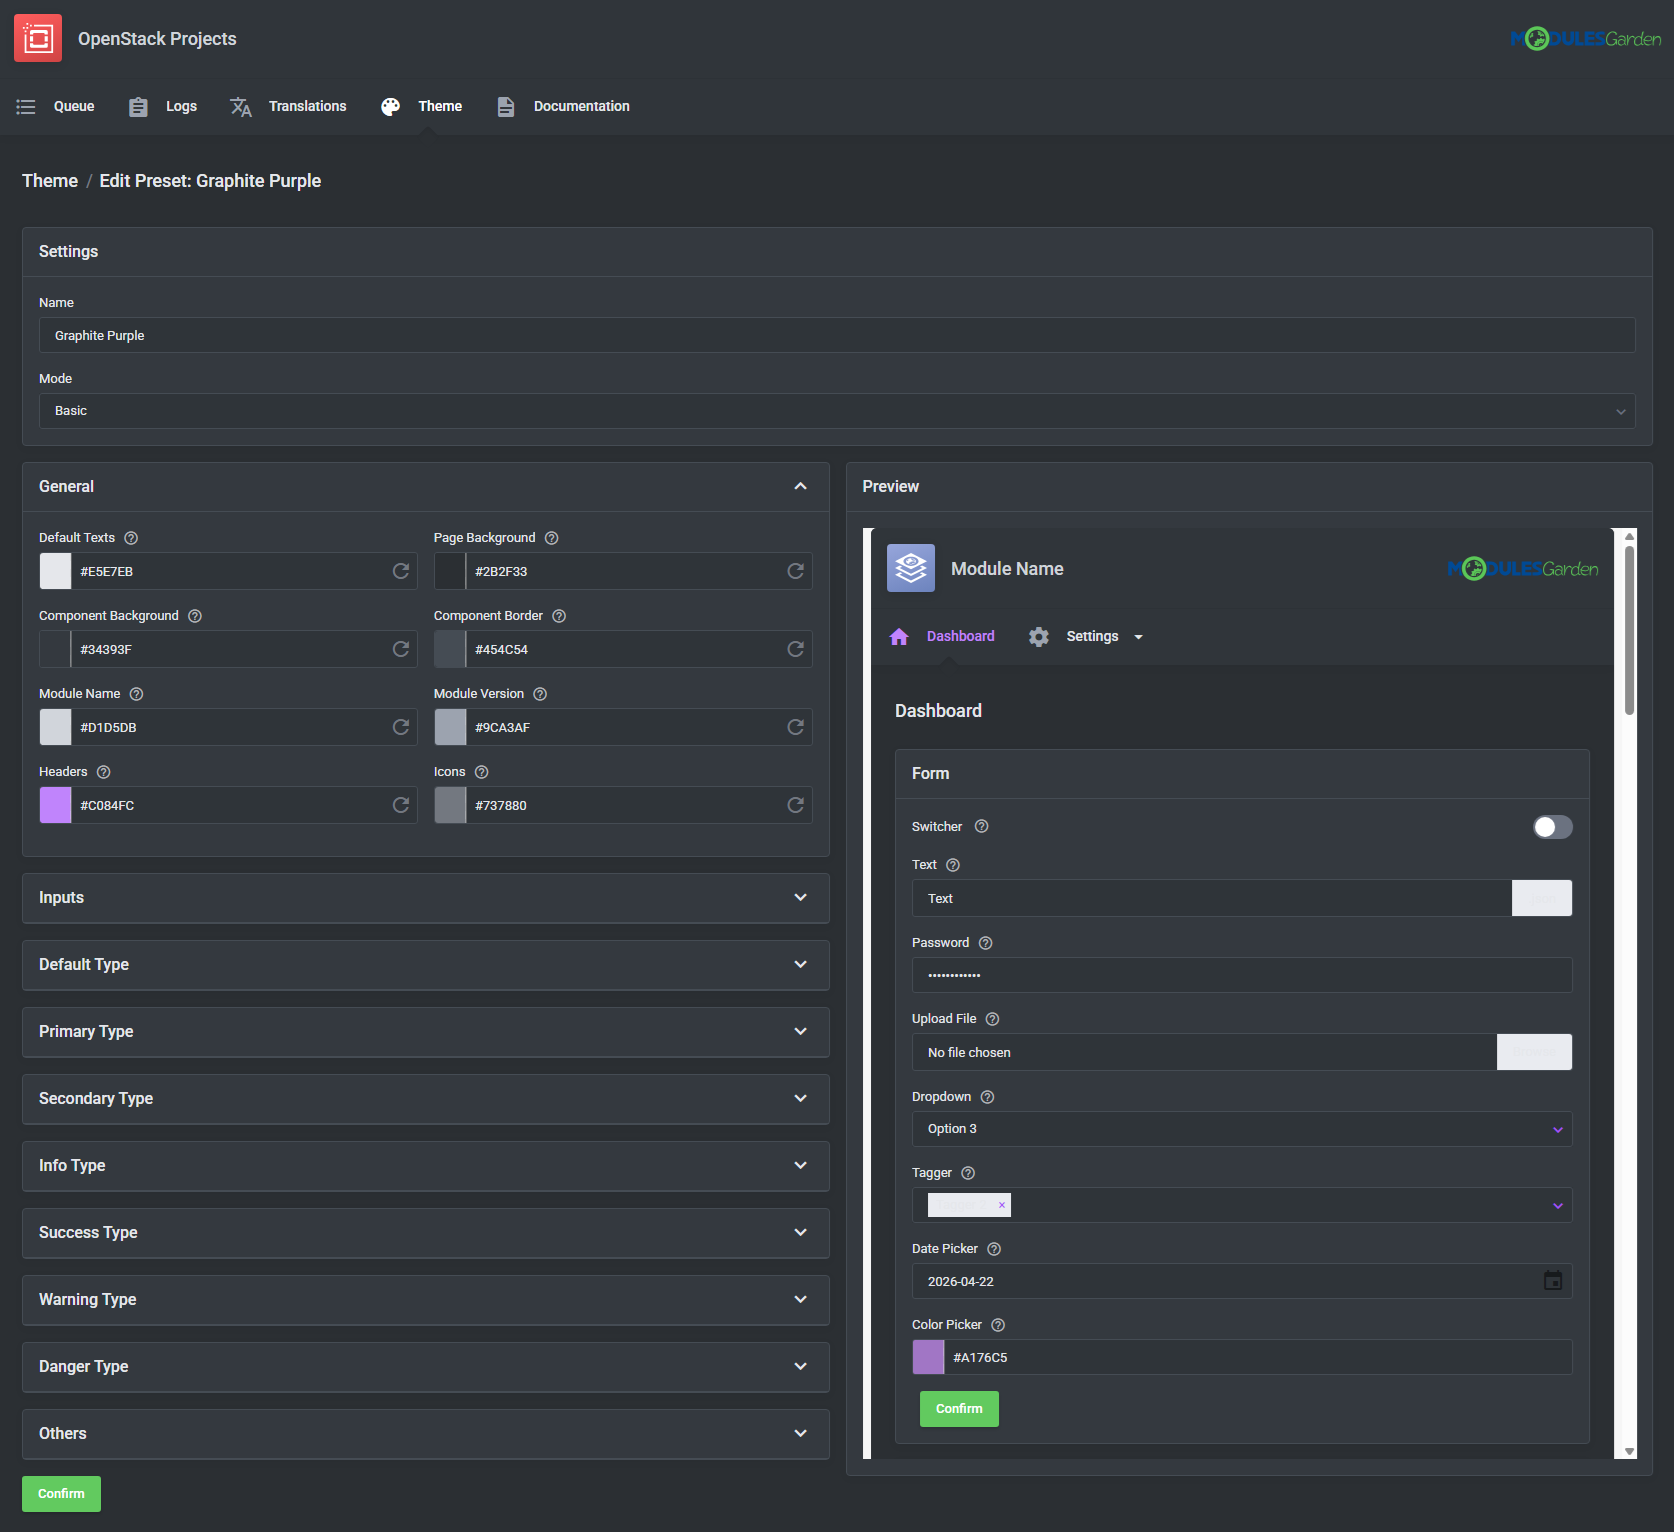Viewport: 1674px width, 1532px height.
Task: Click the OpenStack Projects app logo
Action: [37, 37]
